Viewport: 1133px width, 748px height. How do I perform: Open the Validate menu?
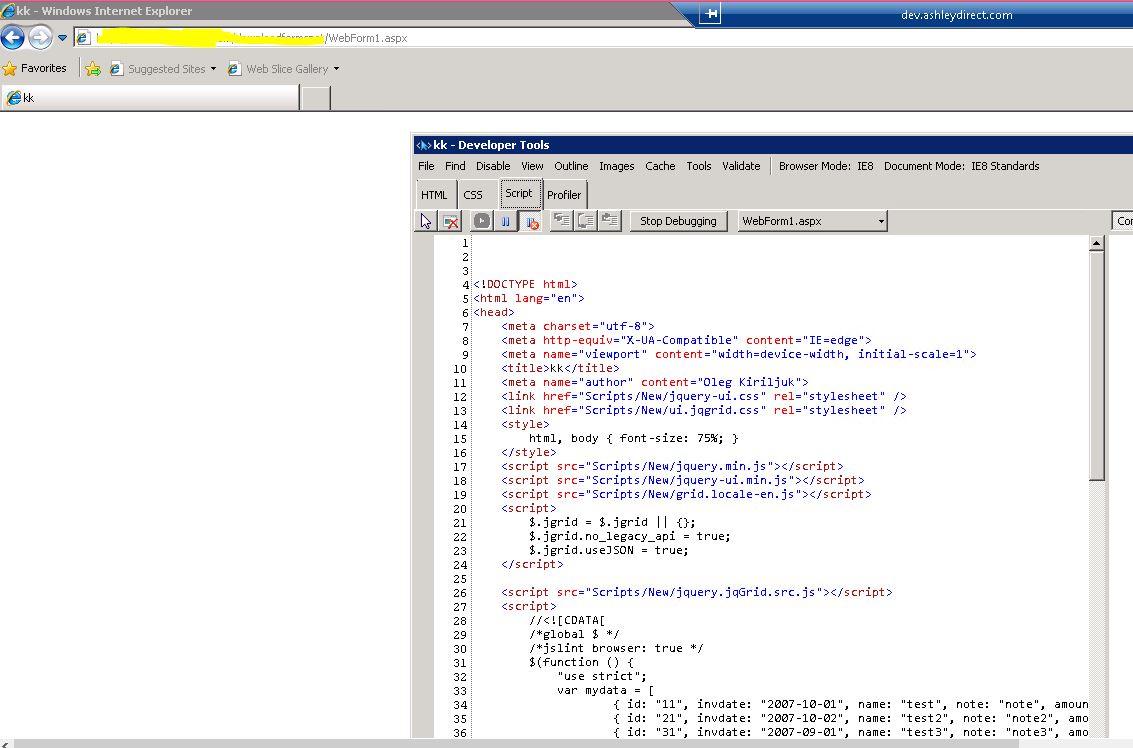[x=741, y=166]
